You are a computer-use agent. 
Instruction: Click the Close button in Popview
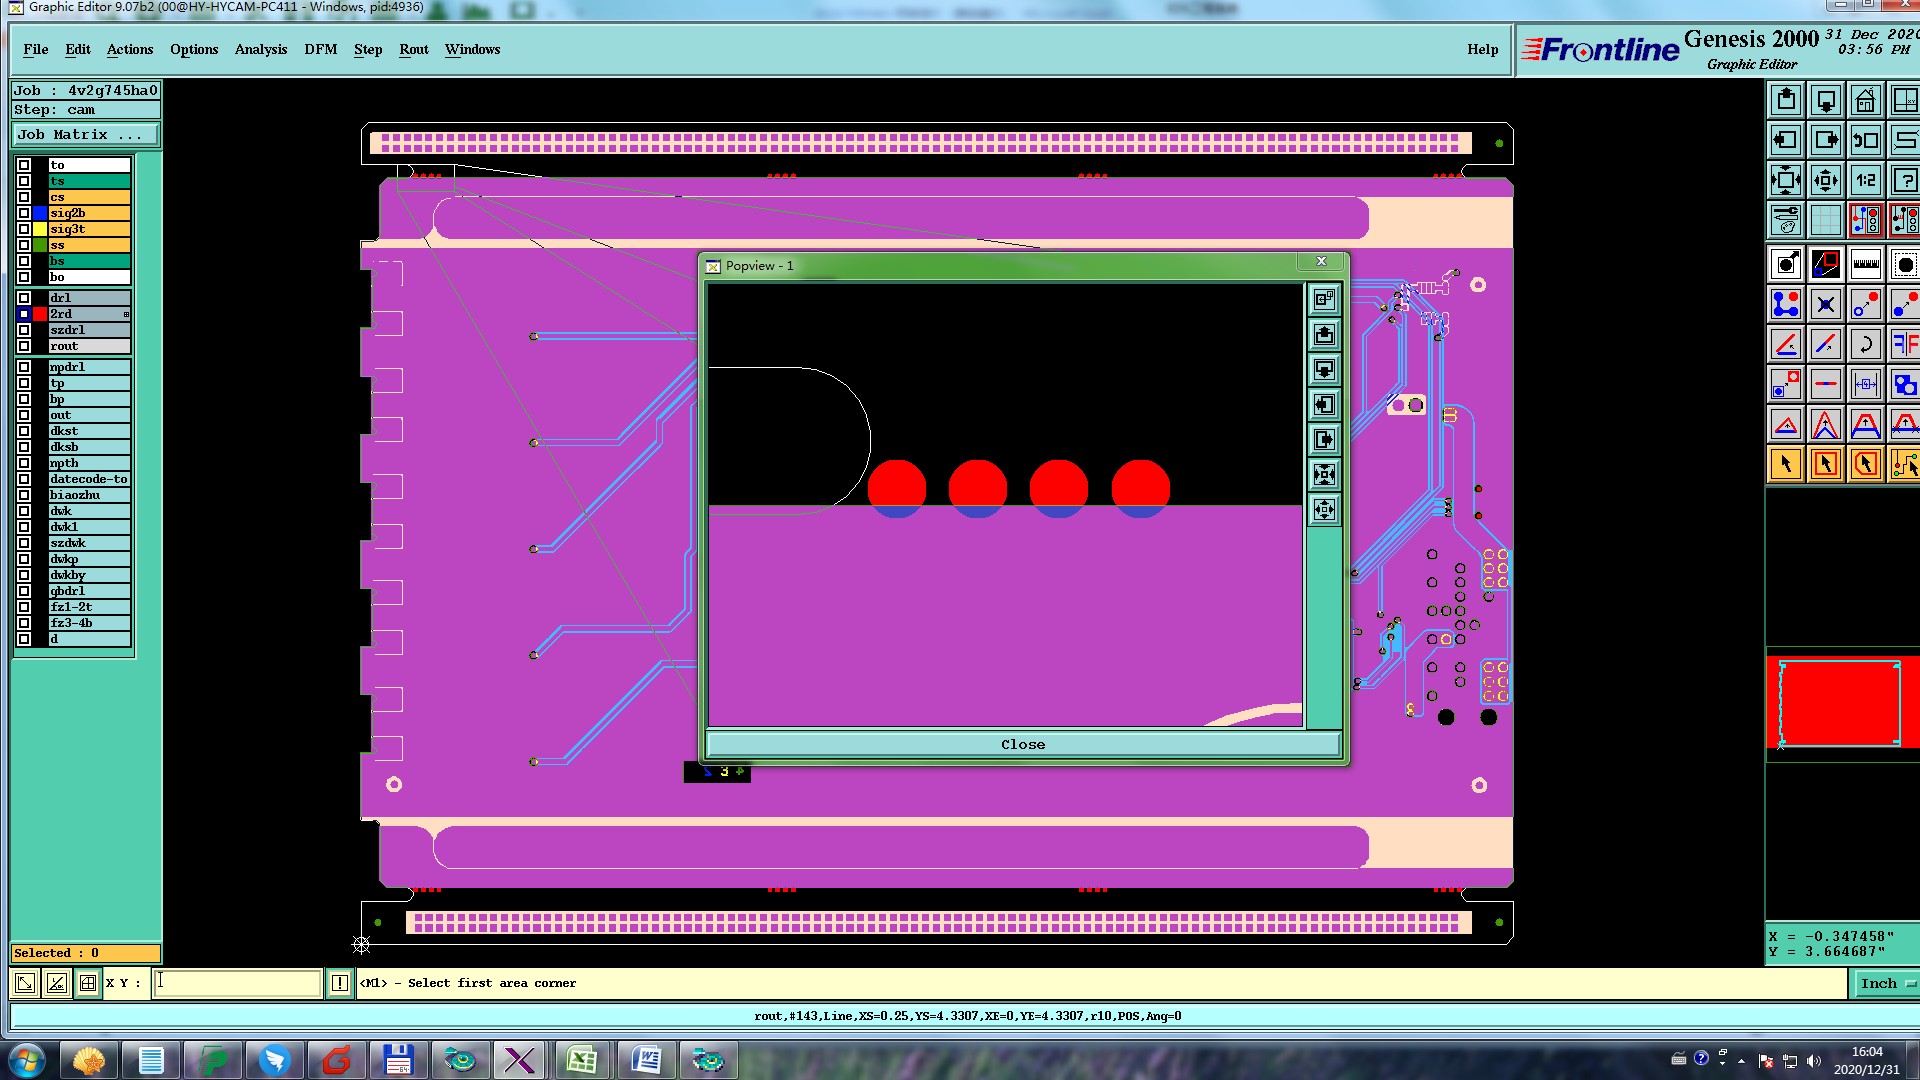pyautogui.click(x=1022, y=744)
